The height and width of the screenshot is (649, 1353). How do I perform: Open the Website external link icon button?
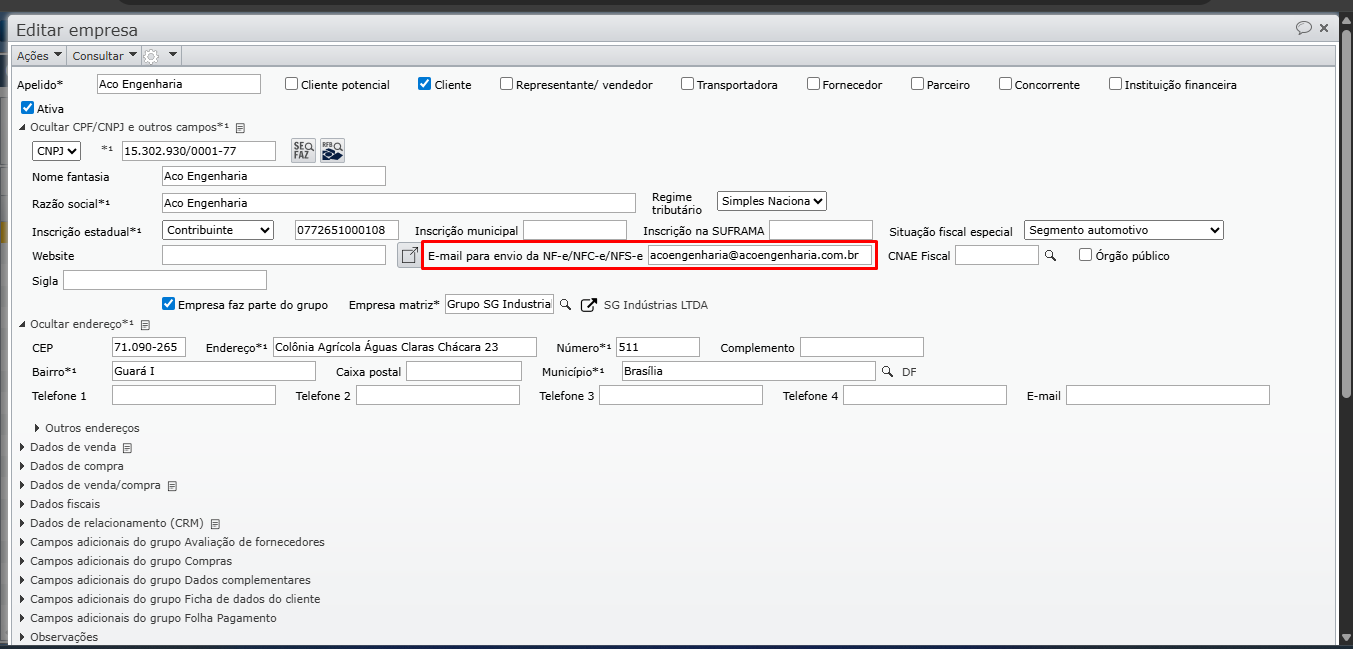click(x=409, y=255)
